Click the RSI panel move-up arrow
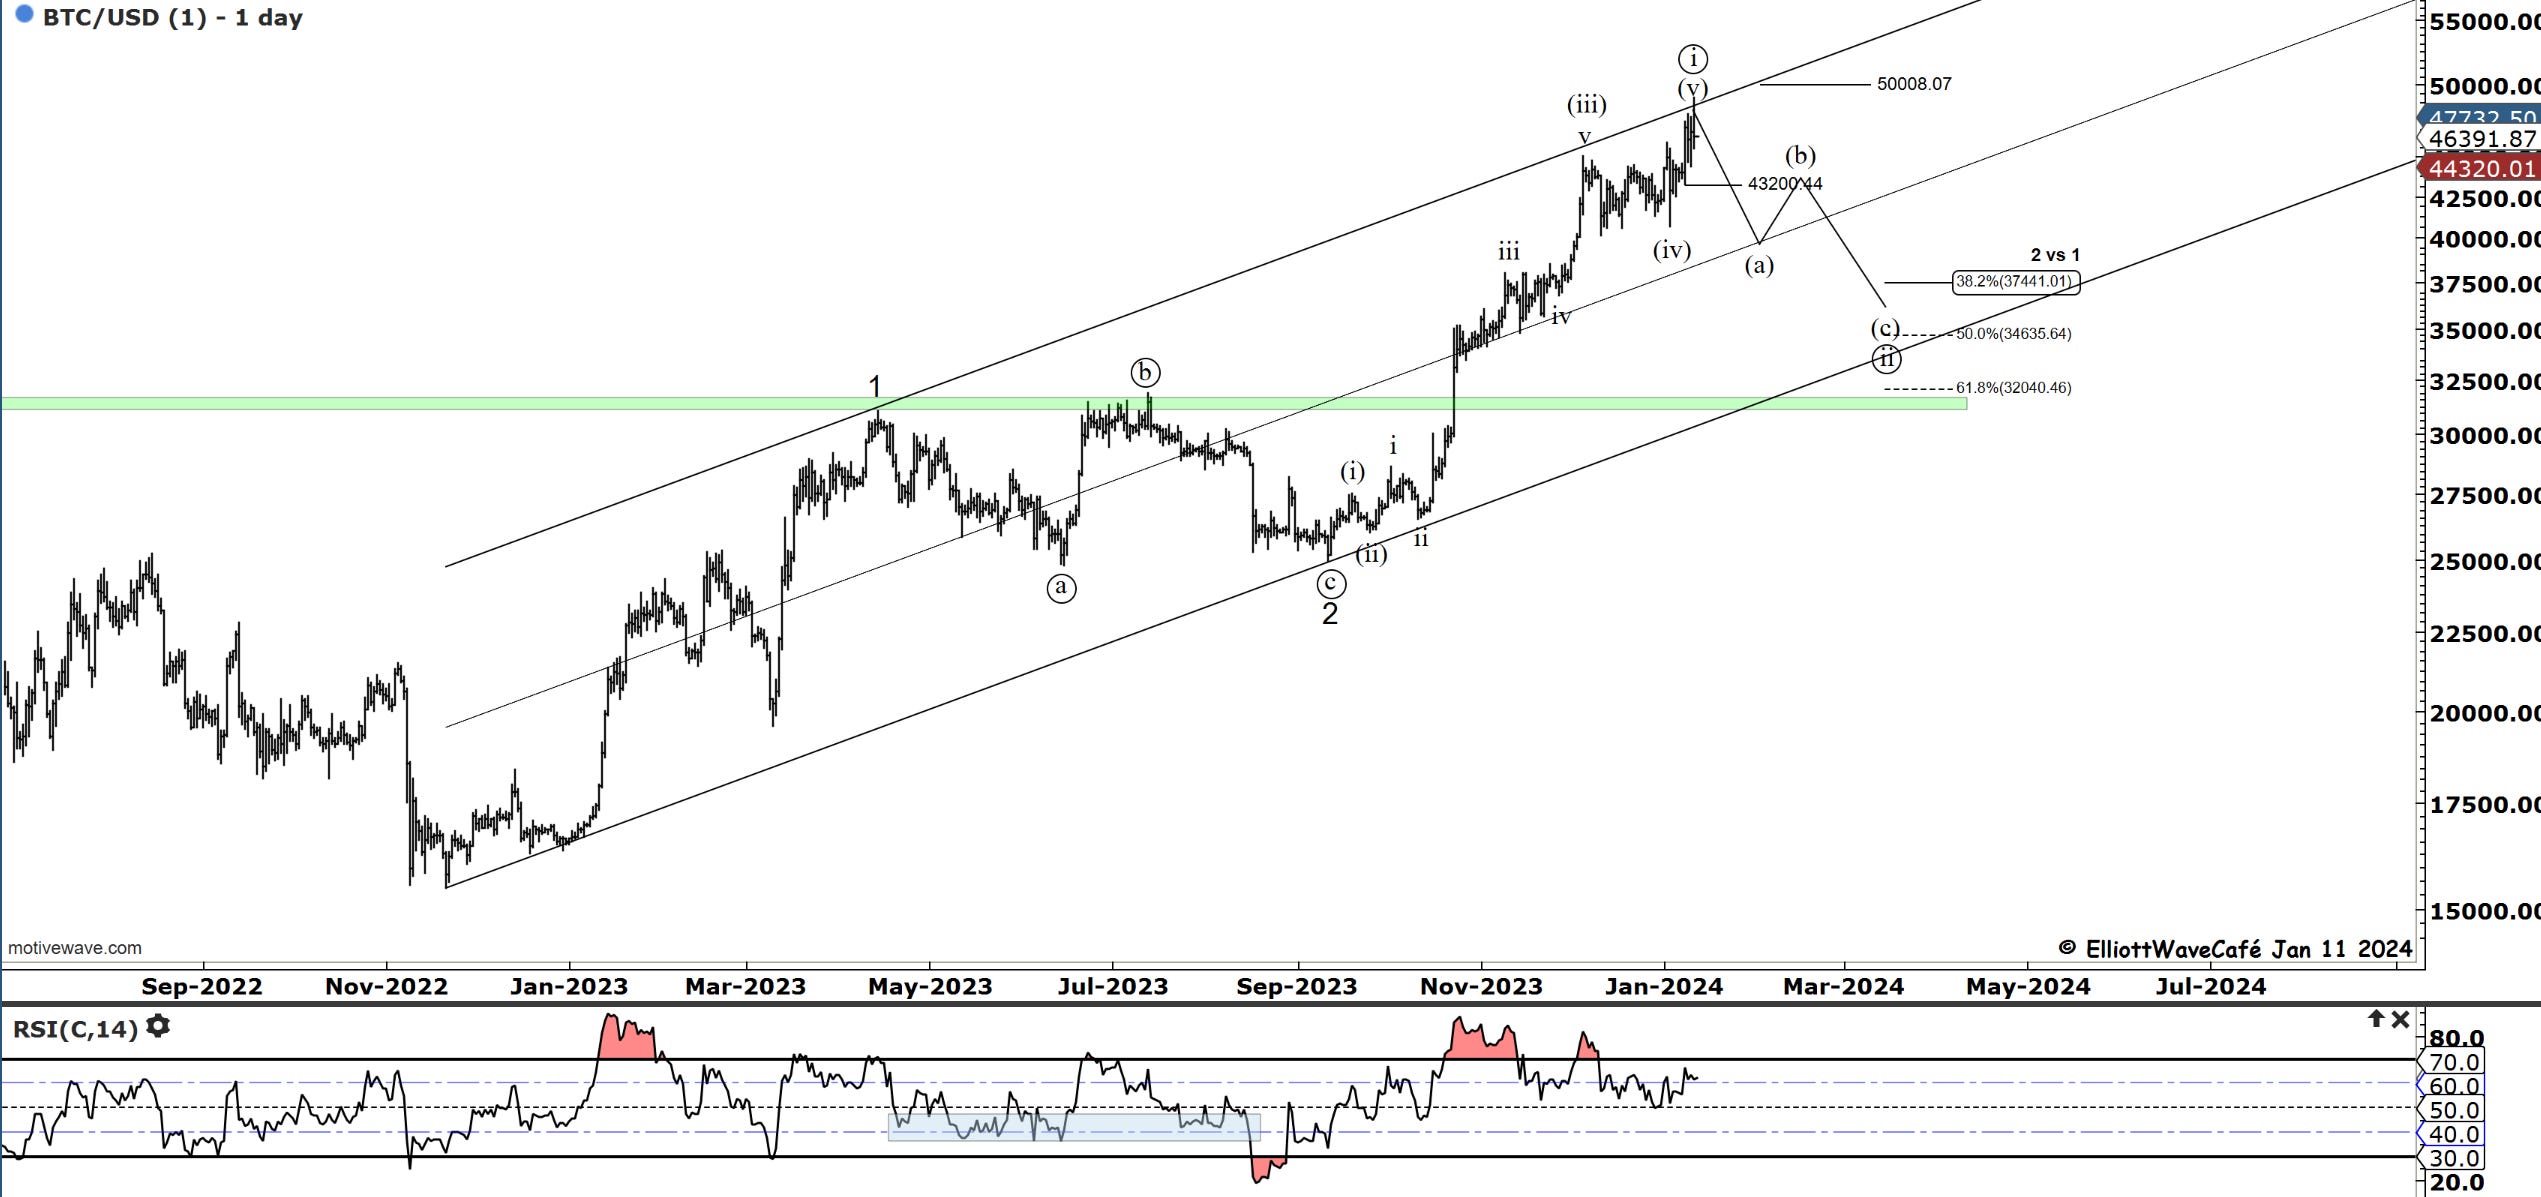The image size is (2541, 1197). [2376, 1019]
